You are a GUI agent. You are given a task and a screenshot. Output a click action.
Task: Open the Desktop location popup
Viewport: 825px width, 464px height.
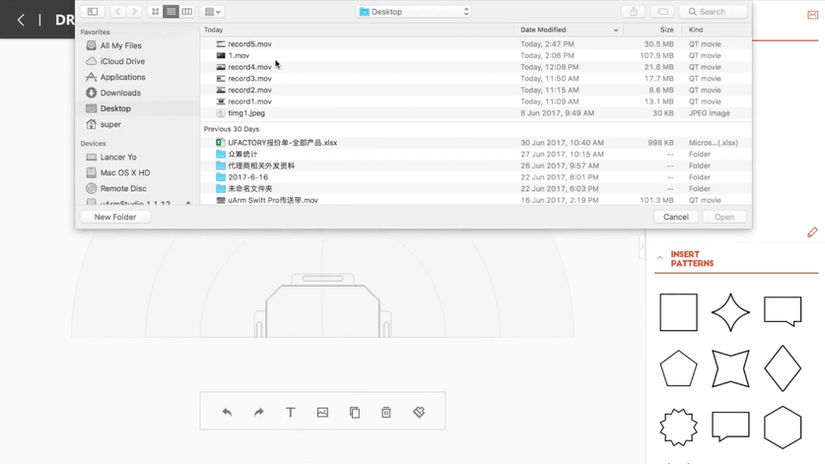414,12
